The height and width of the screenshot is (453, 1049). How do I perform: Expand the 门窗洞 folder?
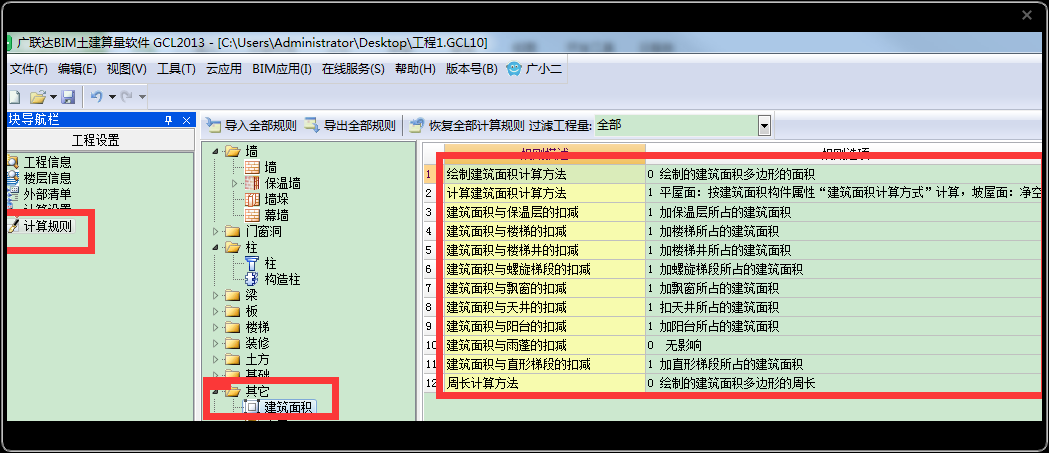pyautogui.click(x=215, y=232)
